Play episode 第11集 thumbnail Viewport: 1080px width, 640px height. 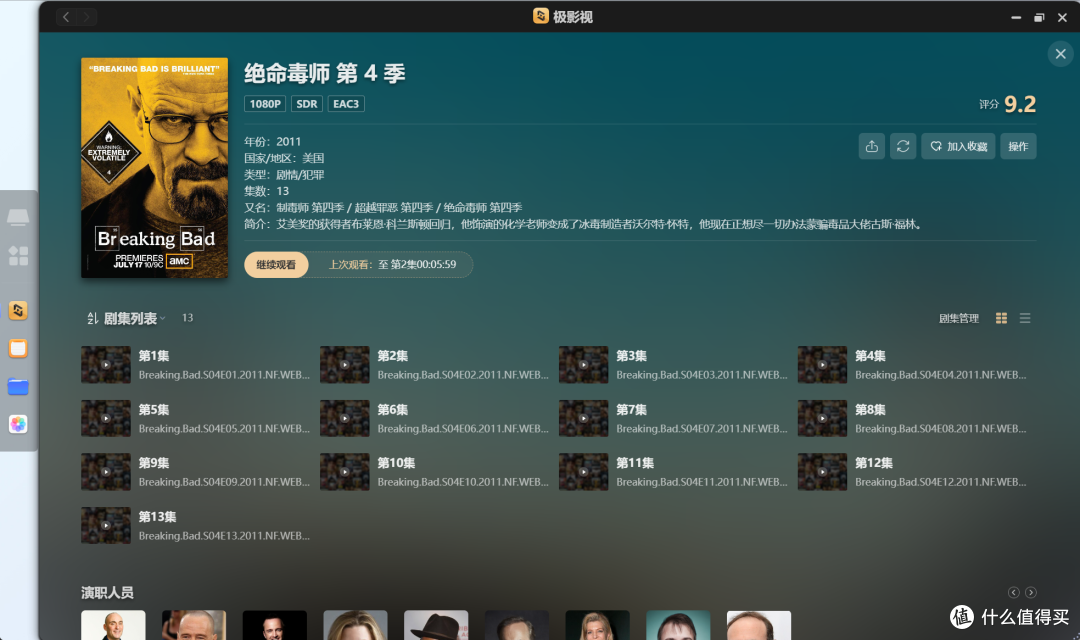point(583,472)
